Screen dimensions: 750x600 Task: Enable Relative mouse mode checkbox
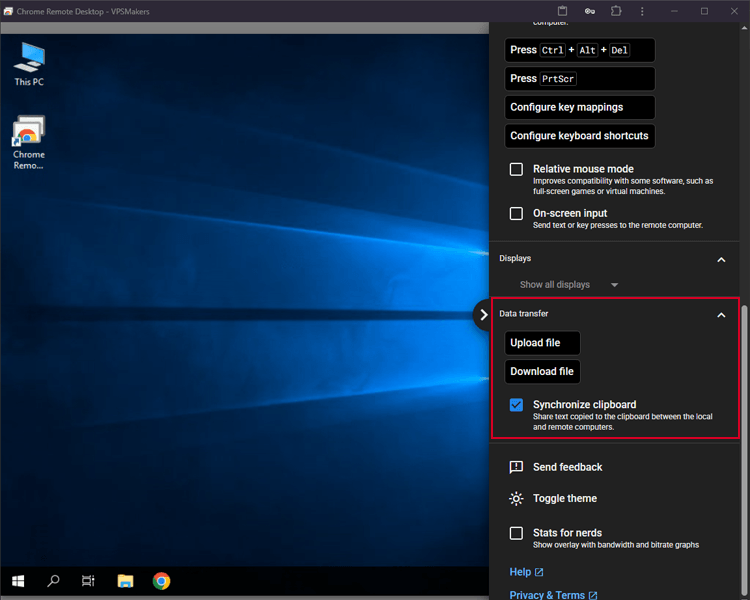point(516,169)
